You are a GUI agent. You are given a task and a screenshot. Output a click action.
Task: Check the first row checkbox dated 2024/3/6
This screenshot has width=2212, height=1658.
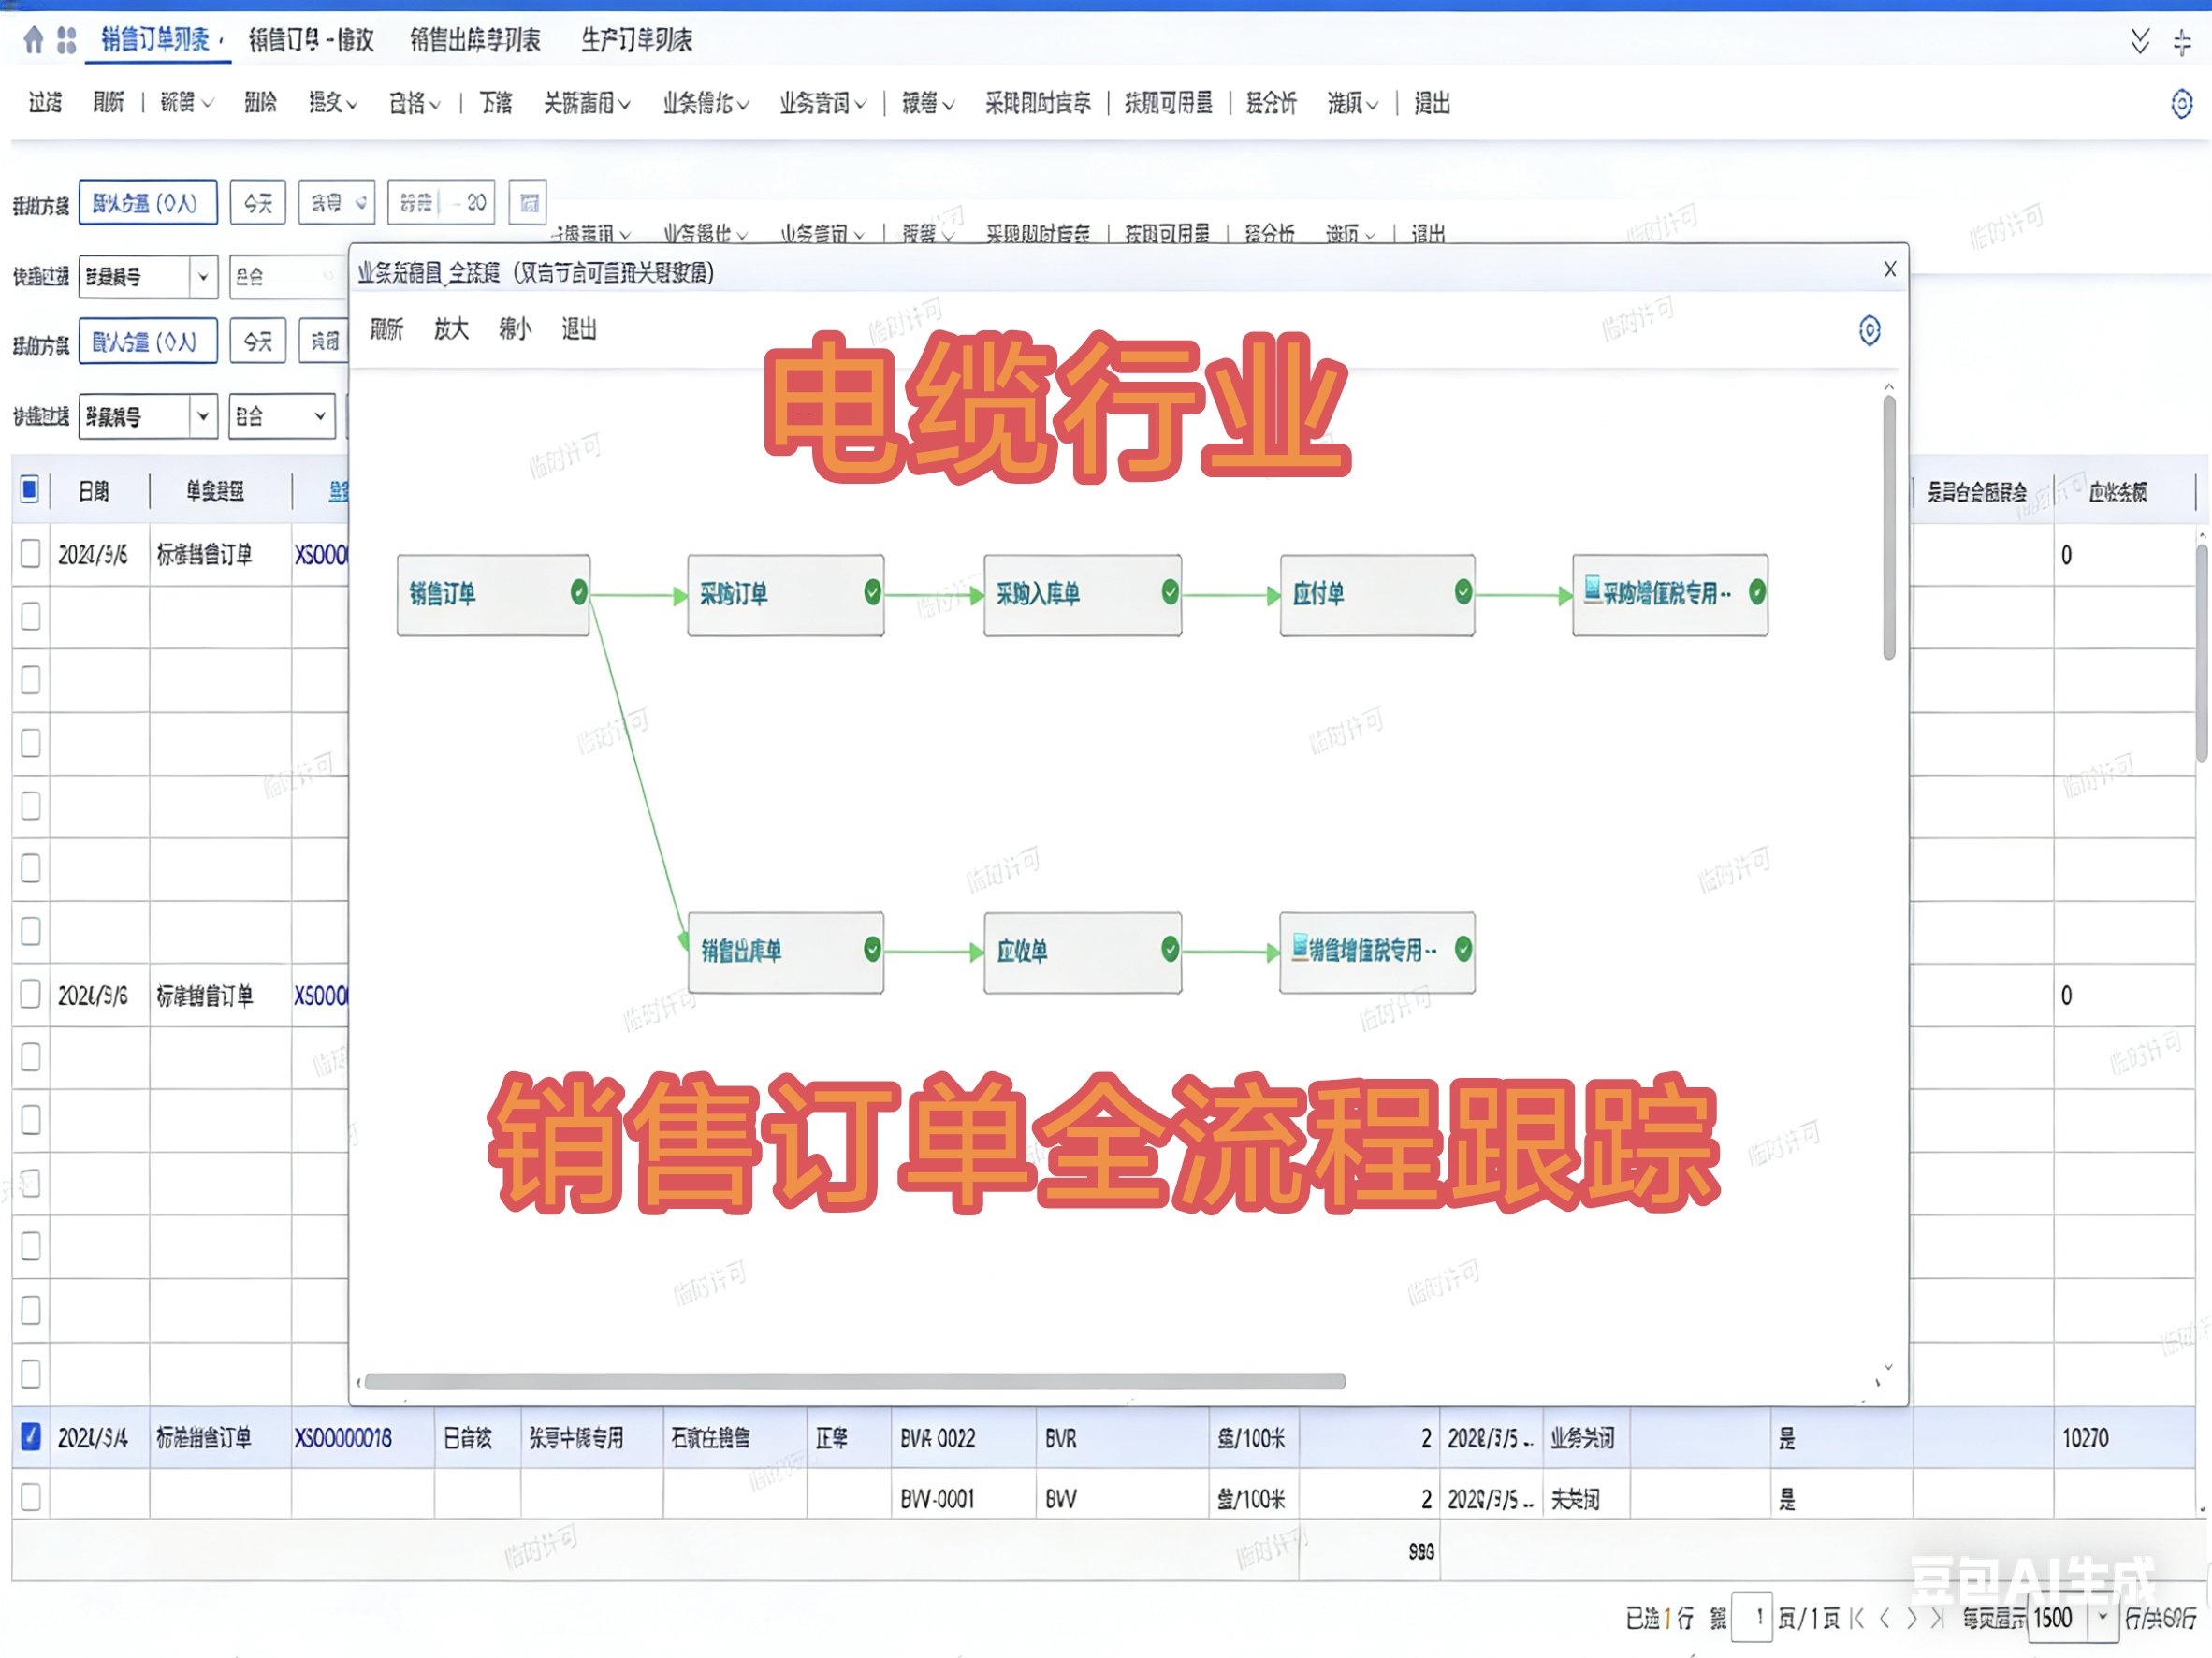click(31, 553)
